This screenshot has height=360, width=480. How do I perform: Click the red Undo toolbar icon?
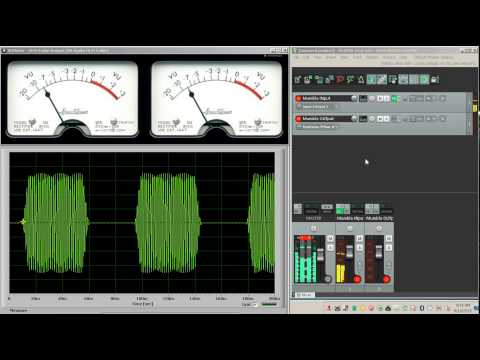point(340,79)
